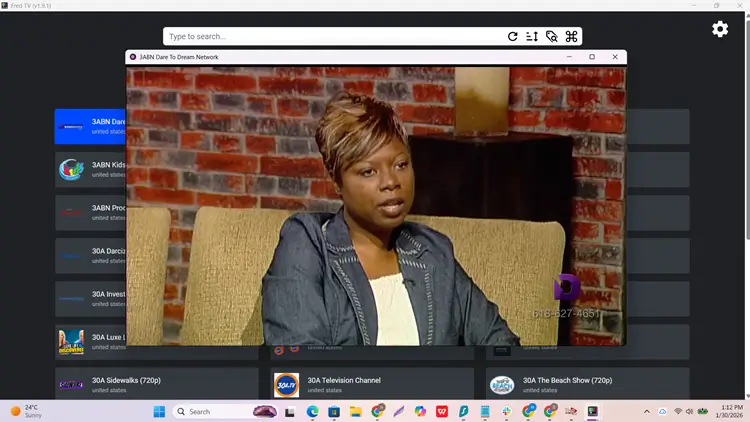
Task: Open Copilot from taskbar
Action: point(420,411)
